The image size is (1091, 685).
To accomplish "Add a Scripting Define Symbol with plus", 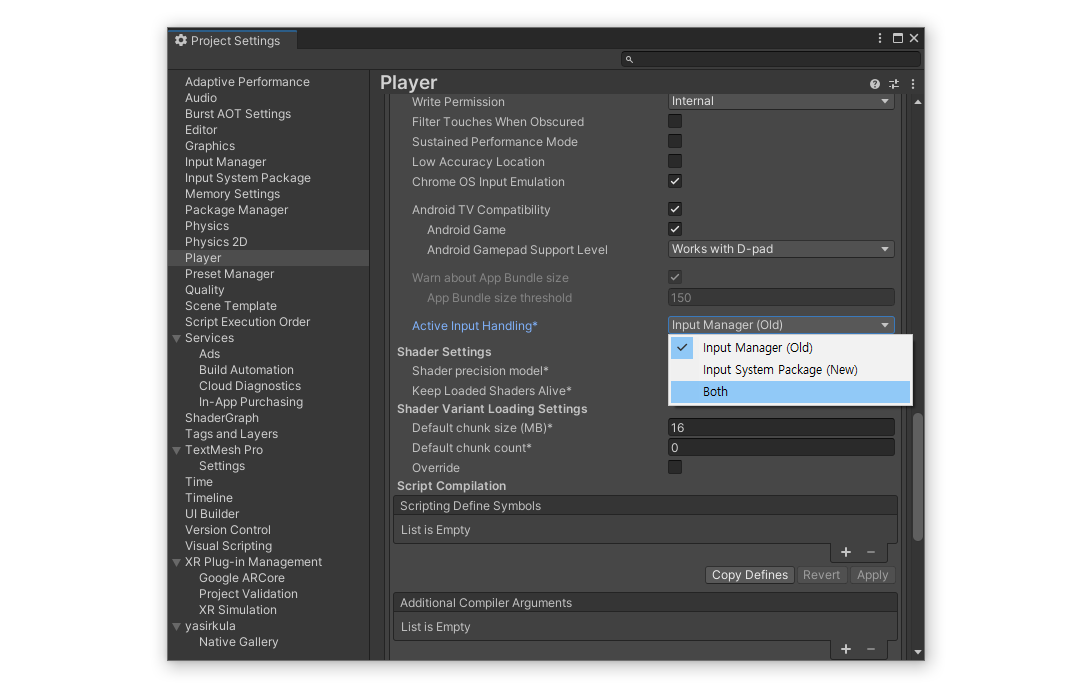I will coord(845,552).
